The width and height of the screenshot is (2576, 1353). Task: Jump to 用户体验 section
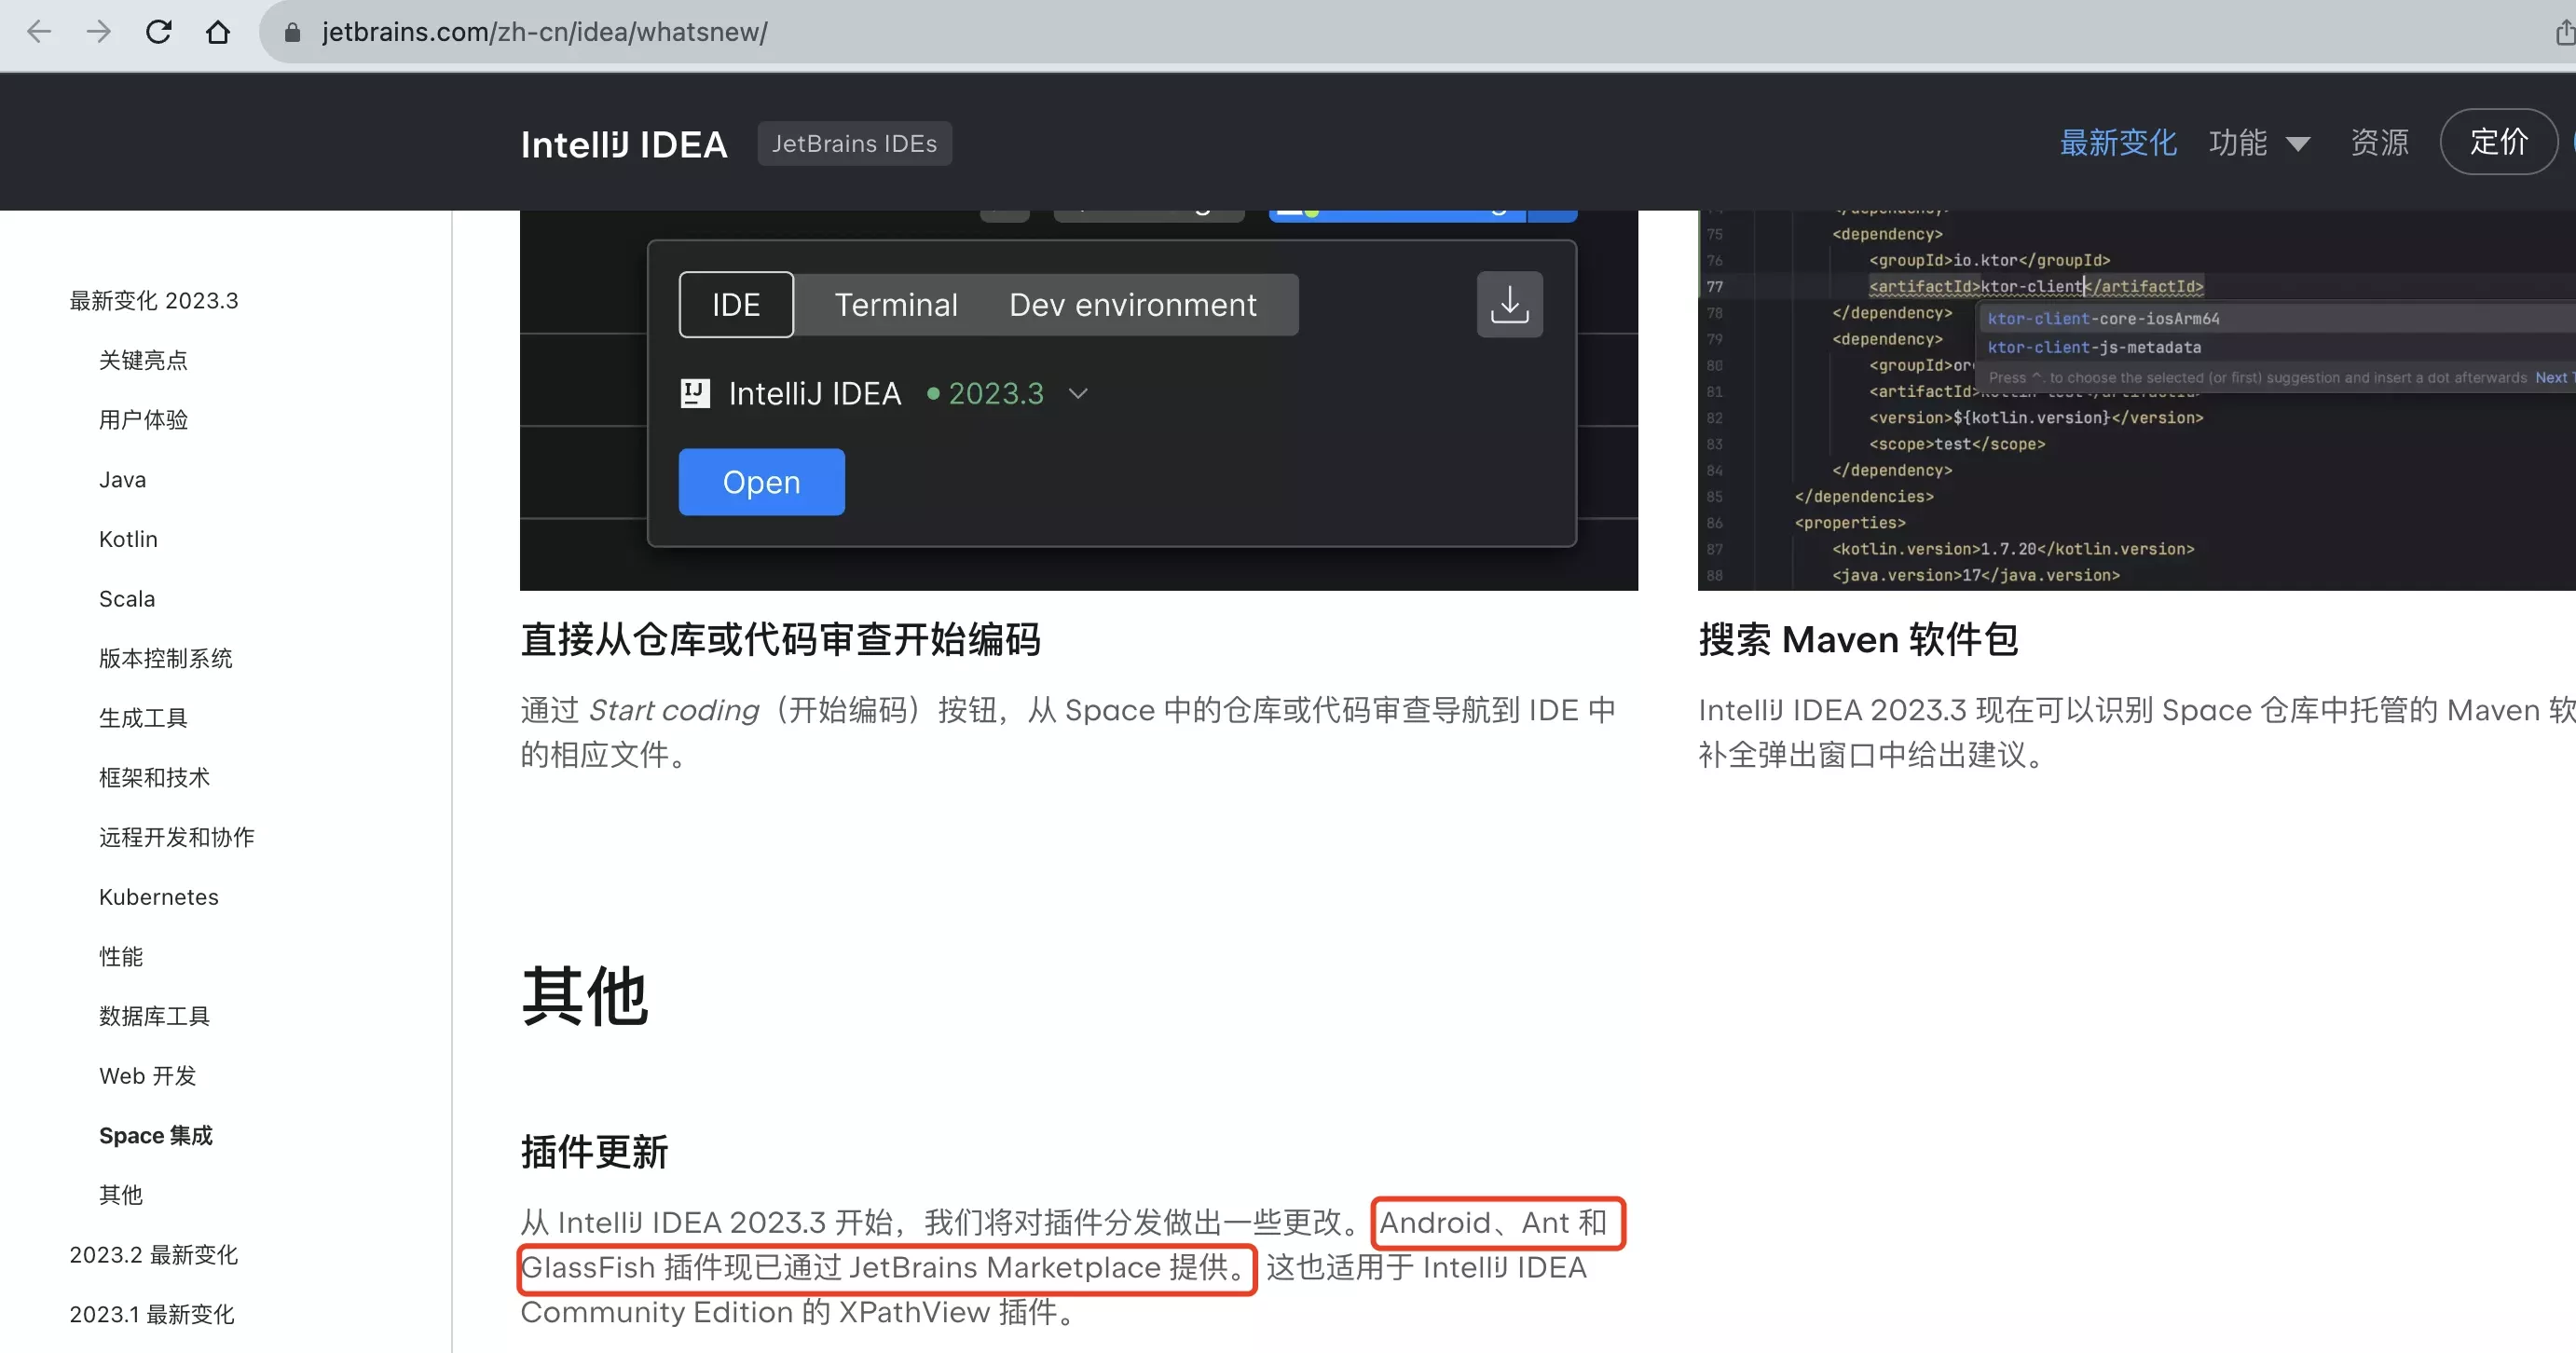pyautogui.click(x=143, y=420)
